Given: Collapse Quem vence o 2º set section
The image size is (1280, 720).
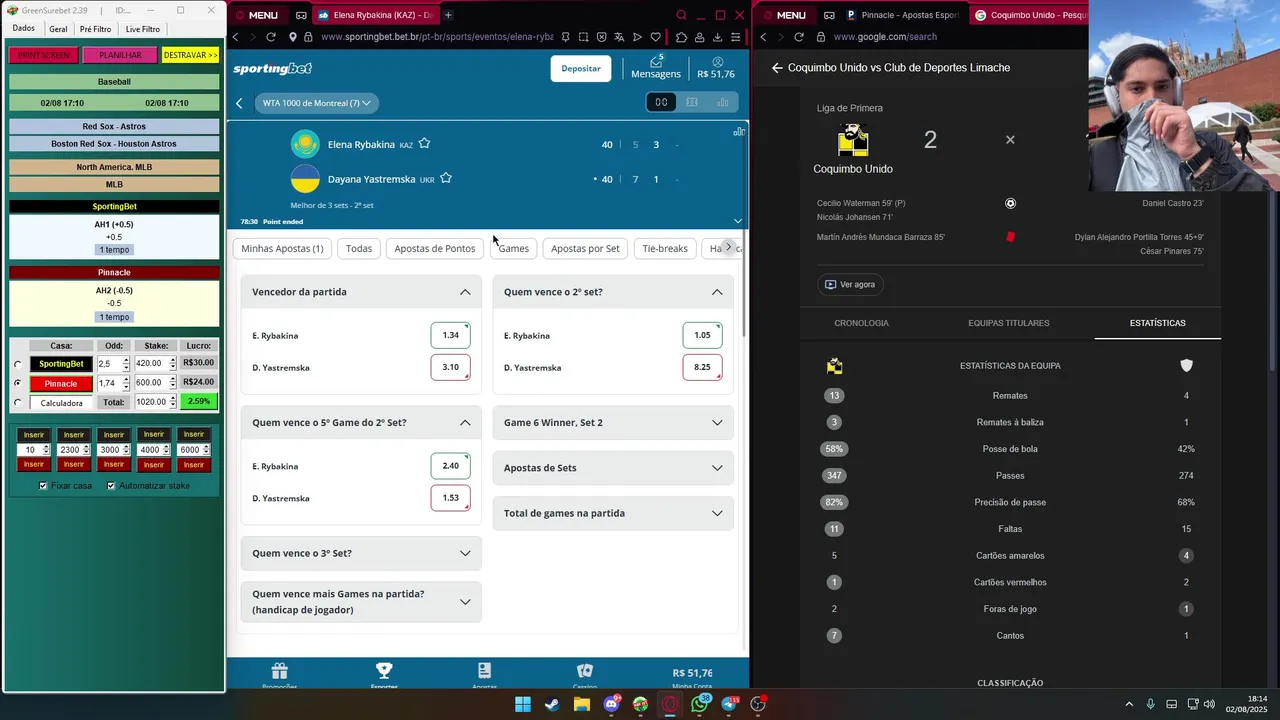Looking at the screenshot, I should pos(717,292).
